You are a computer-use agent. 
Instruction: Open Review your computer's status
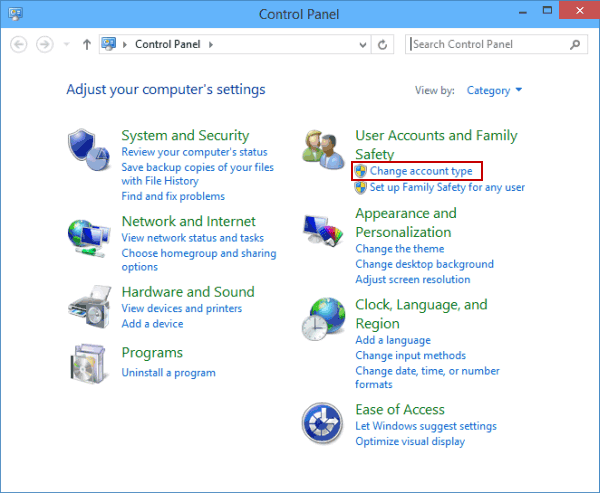tap(194, 152)
